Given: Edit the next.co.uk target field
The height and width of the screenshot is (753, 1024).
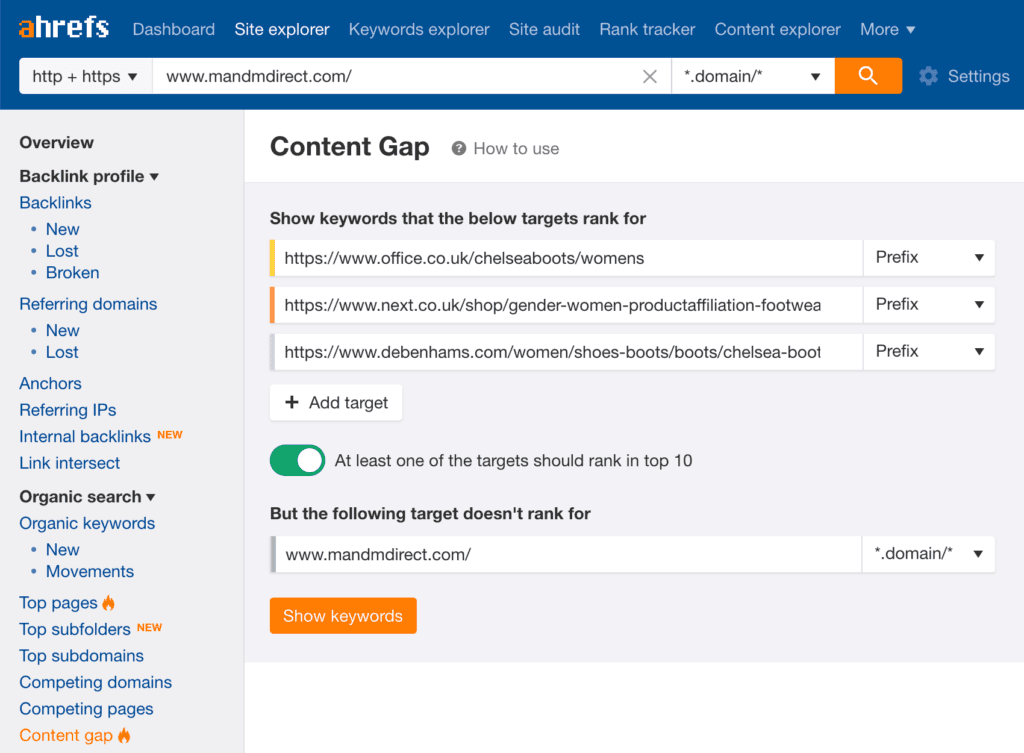Looking at the screenshot, I should tap(566, 304).
